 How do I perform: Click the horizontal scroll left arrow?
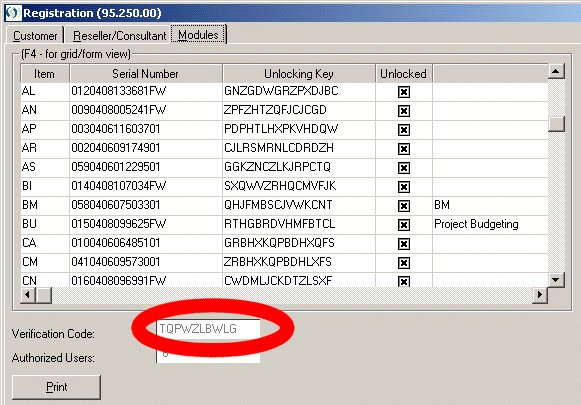28,295
